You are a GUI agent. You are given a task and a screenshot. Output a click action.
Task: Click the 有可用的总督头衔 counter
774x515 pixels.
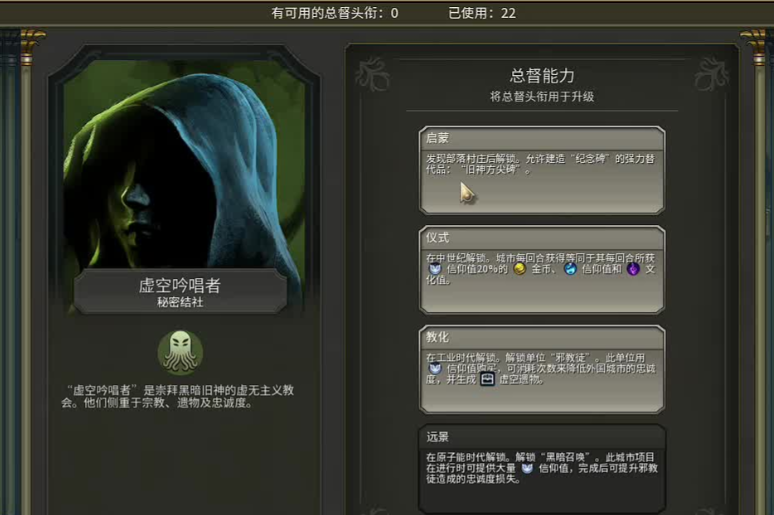click(335, 13)
